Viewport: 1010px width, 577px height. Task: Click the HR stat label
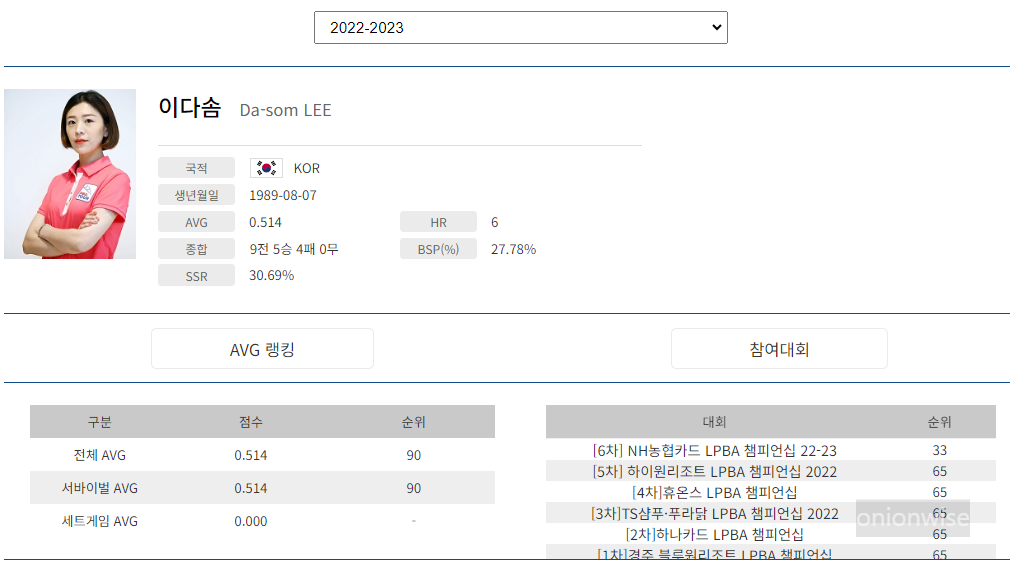(x=438, y=221)
